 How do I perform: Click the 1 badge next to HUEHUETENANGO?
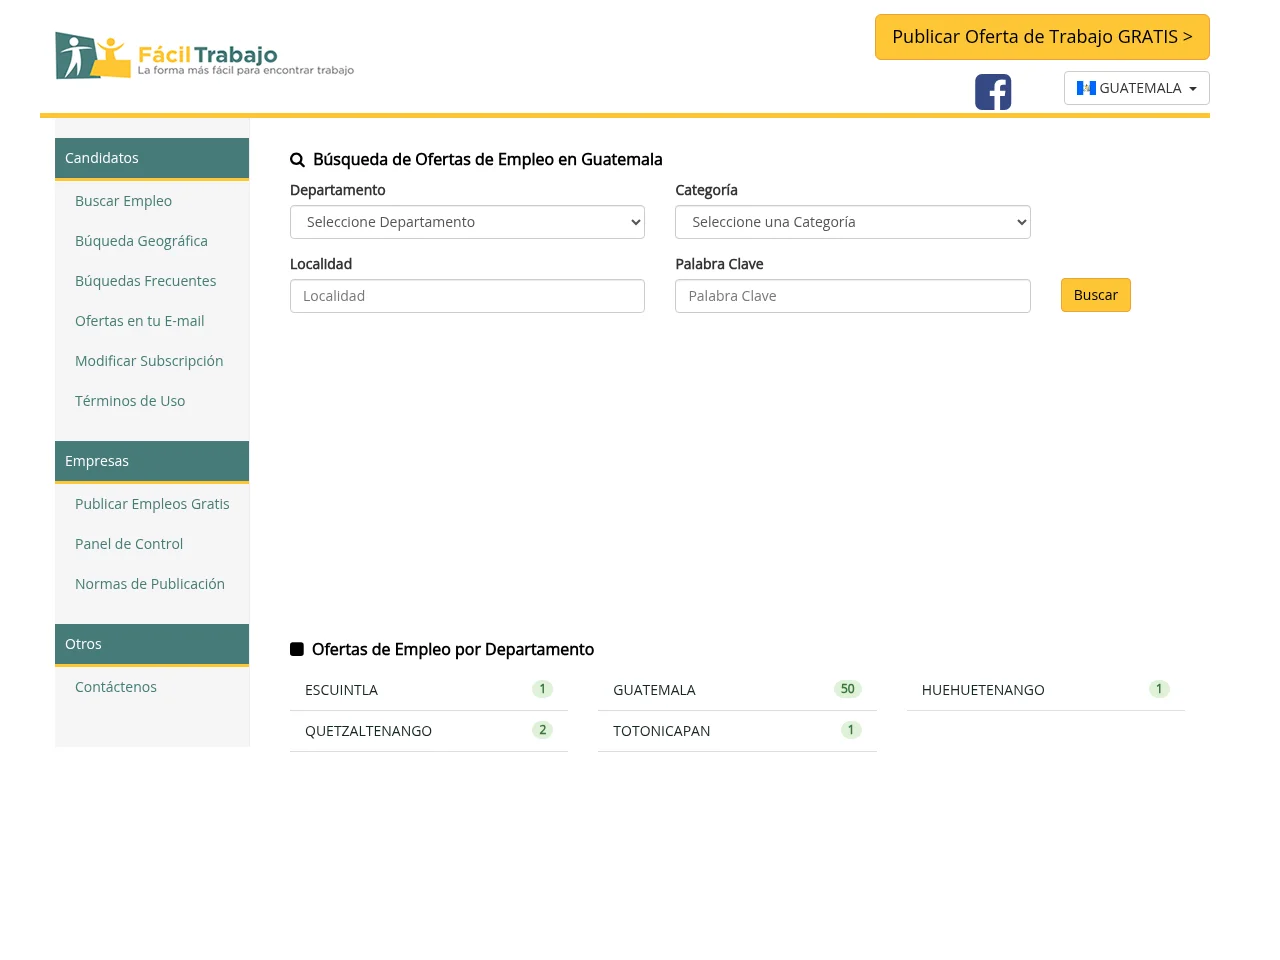pyautogui.click(x=1159, y=689)
